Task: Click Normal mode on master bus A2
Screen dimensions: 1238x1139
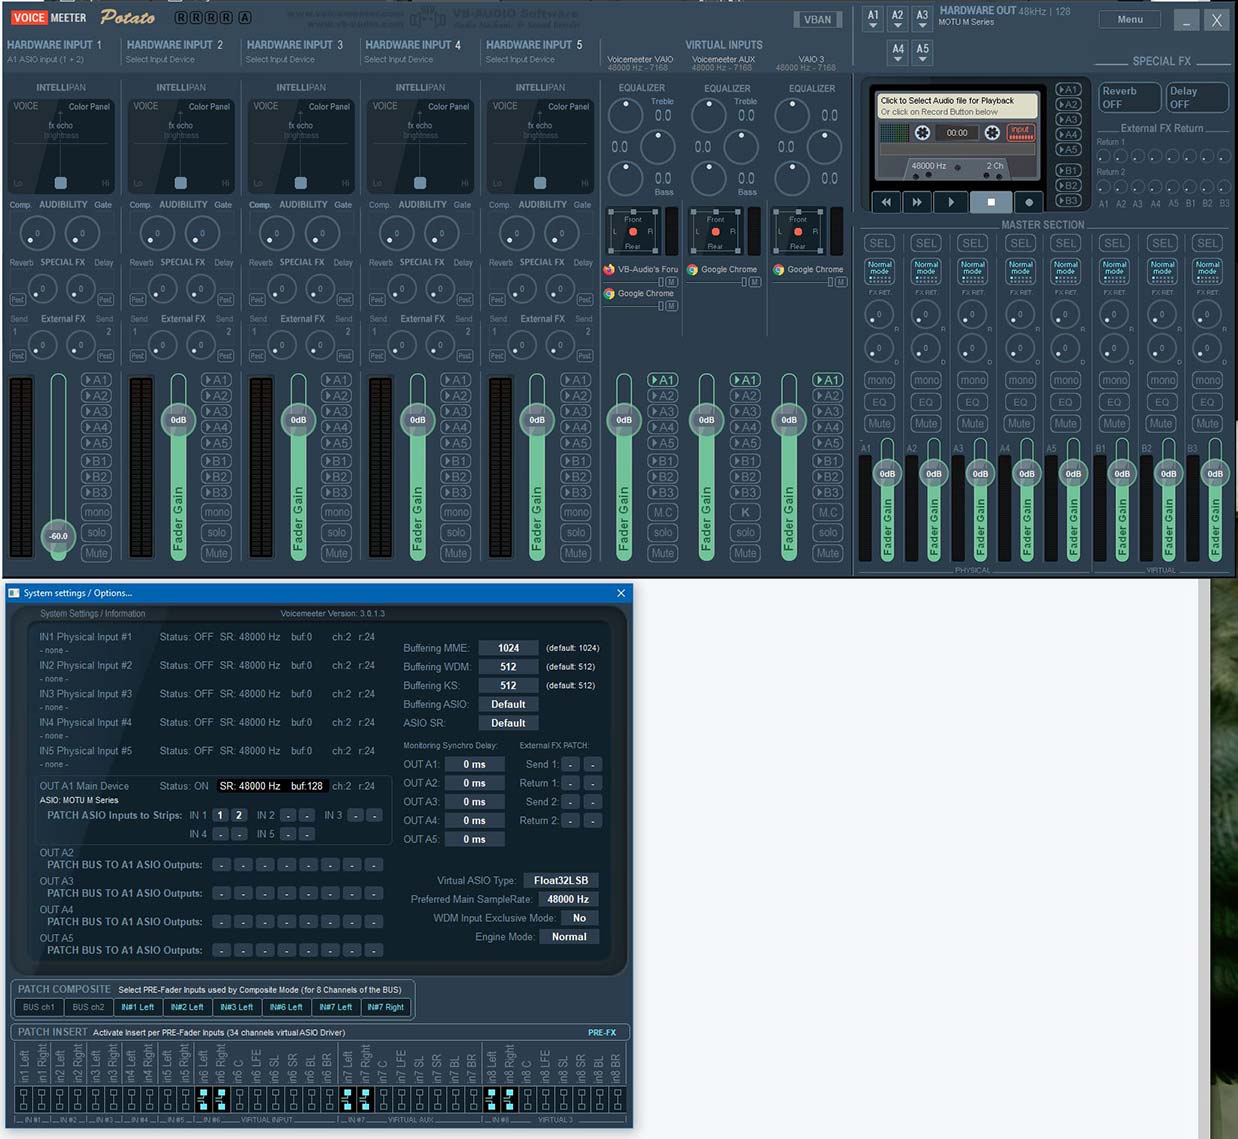Action: (x=926, y=270)
